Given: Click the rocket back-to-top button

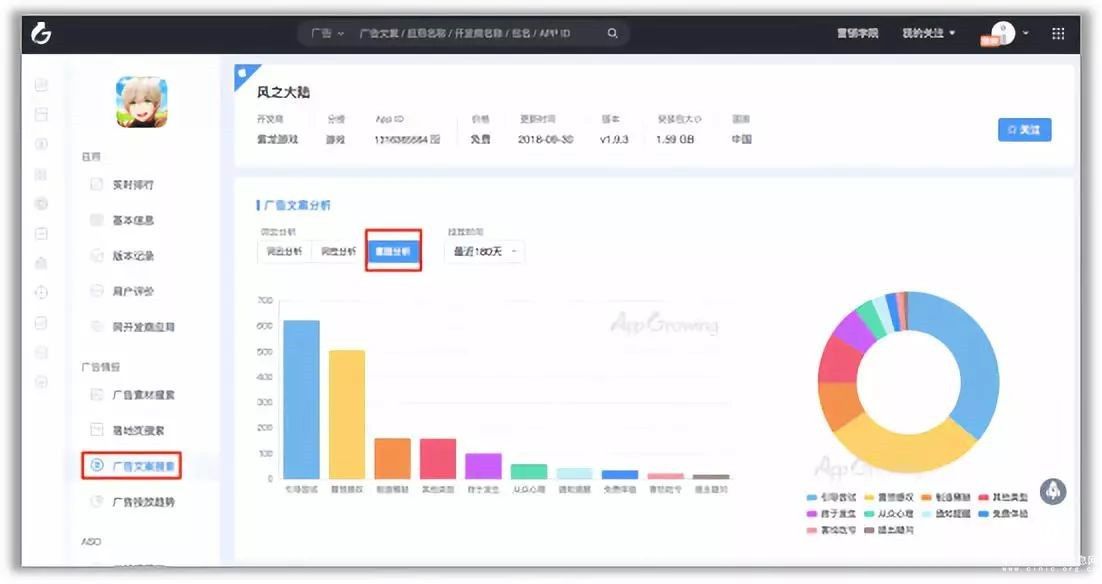Looking at the screenshot, I should click(x=1053, y=491).
